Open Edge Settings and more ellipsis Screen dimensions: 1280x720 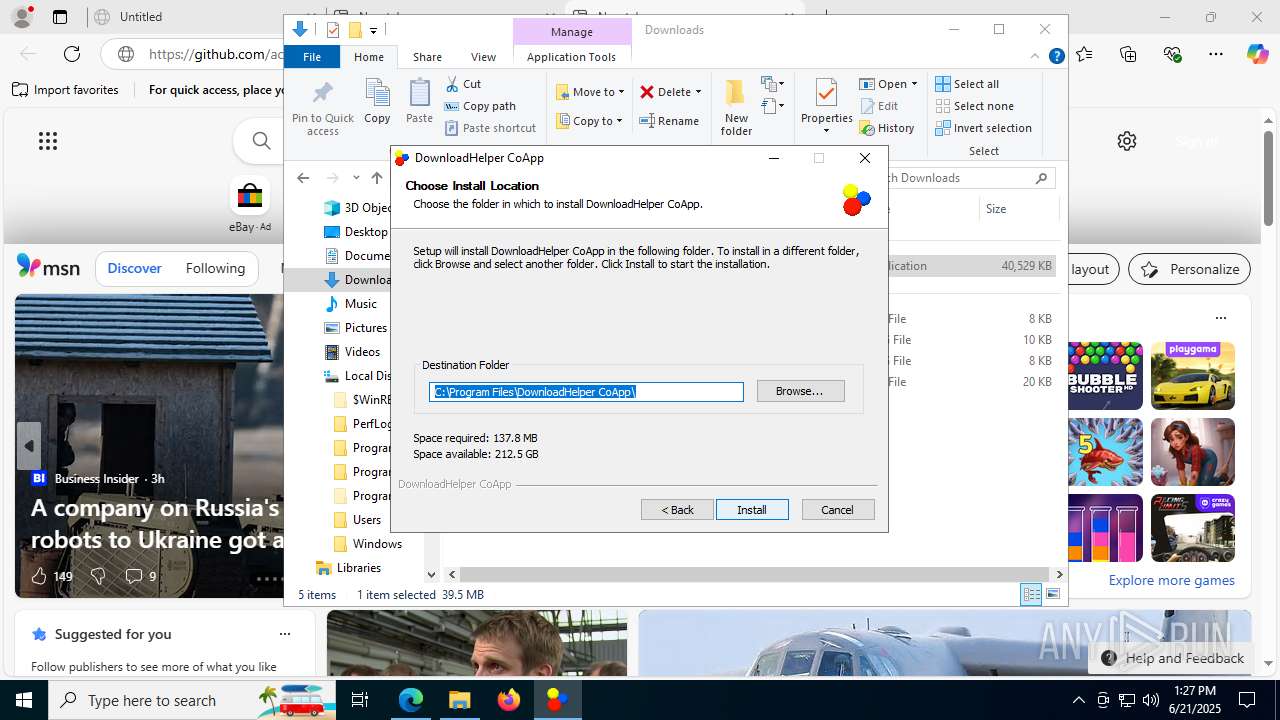[1215, 54]
